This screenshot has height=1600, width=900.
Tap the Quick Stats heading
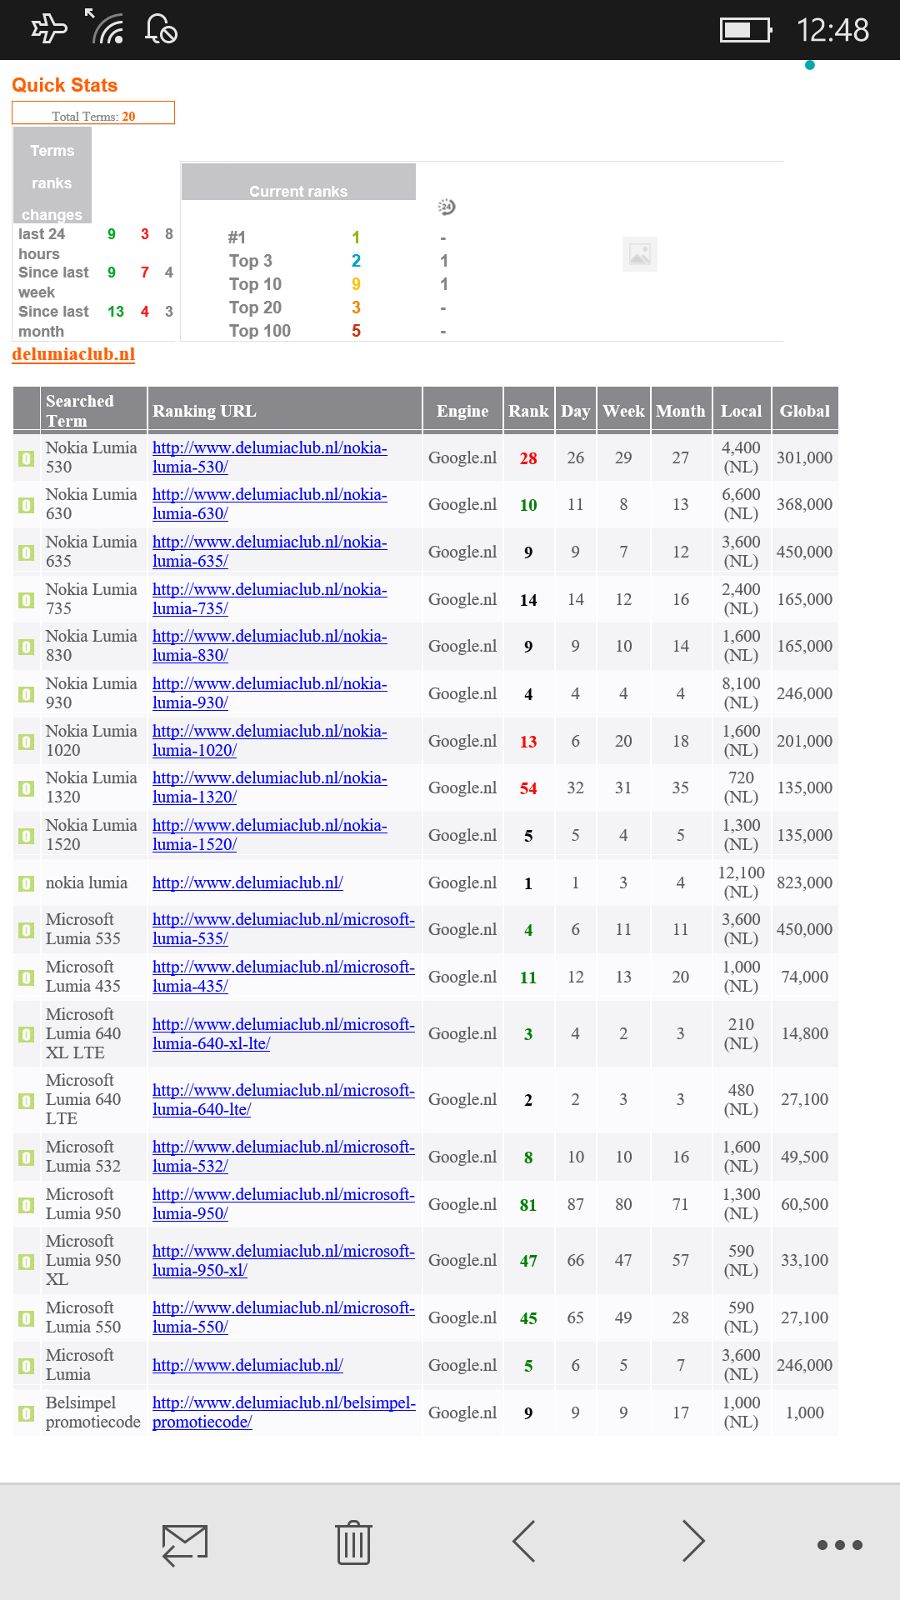tap(65, 85)
